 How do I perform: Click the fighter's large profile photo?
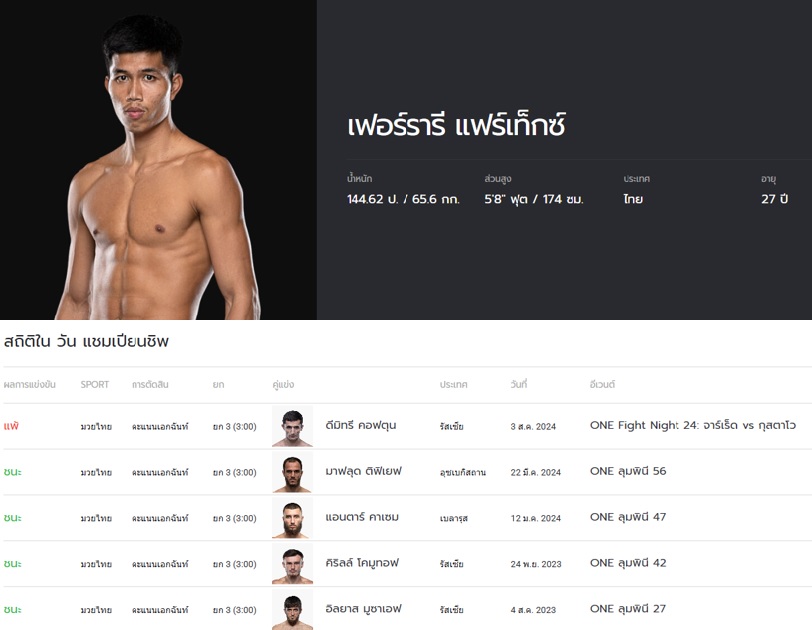158,159
